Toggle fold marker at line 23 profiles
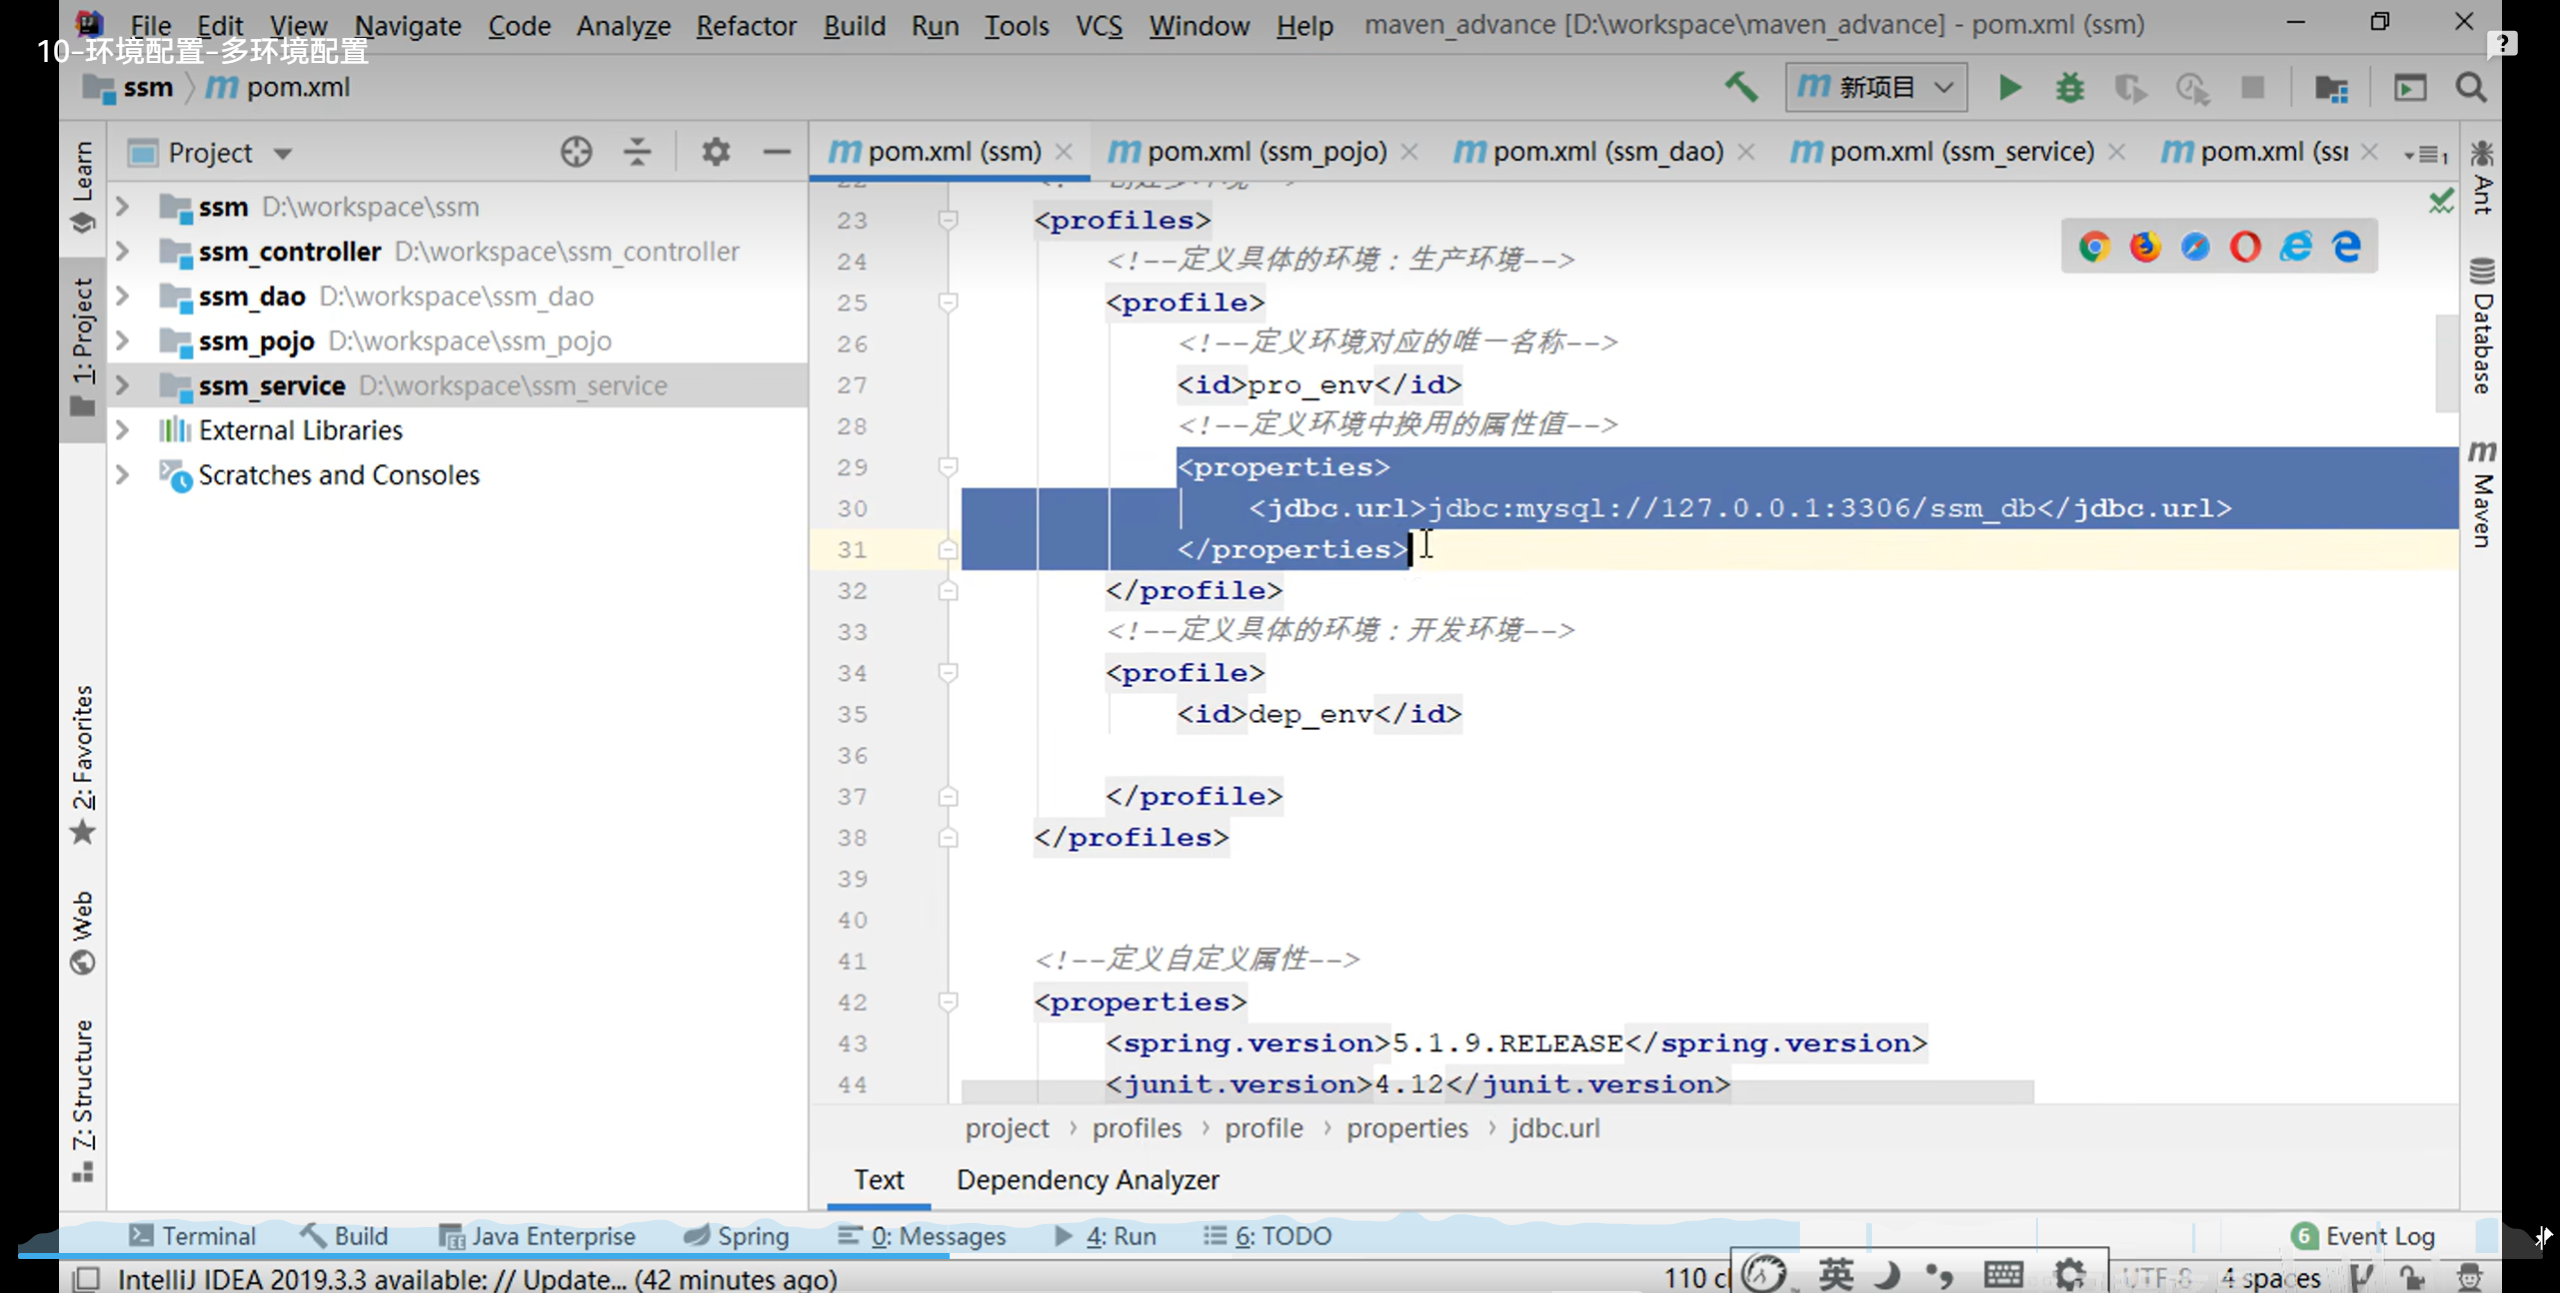Screen dimensions: 2560x1293 [x=948, y=219]
